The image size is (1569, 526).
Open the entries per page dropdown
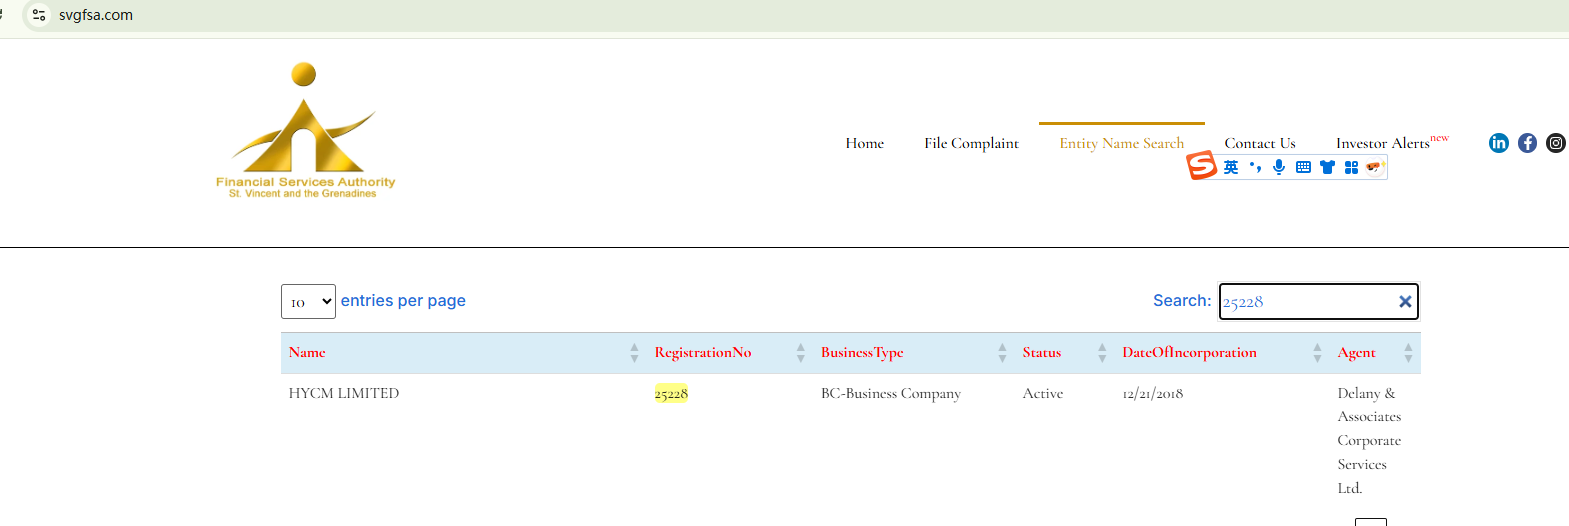point(308,301)
